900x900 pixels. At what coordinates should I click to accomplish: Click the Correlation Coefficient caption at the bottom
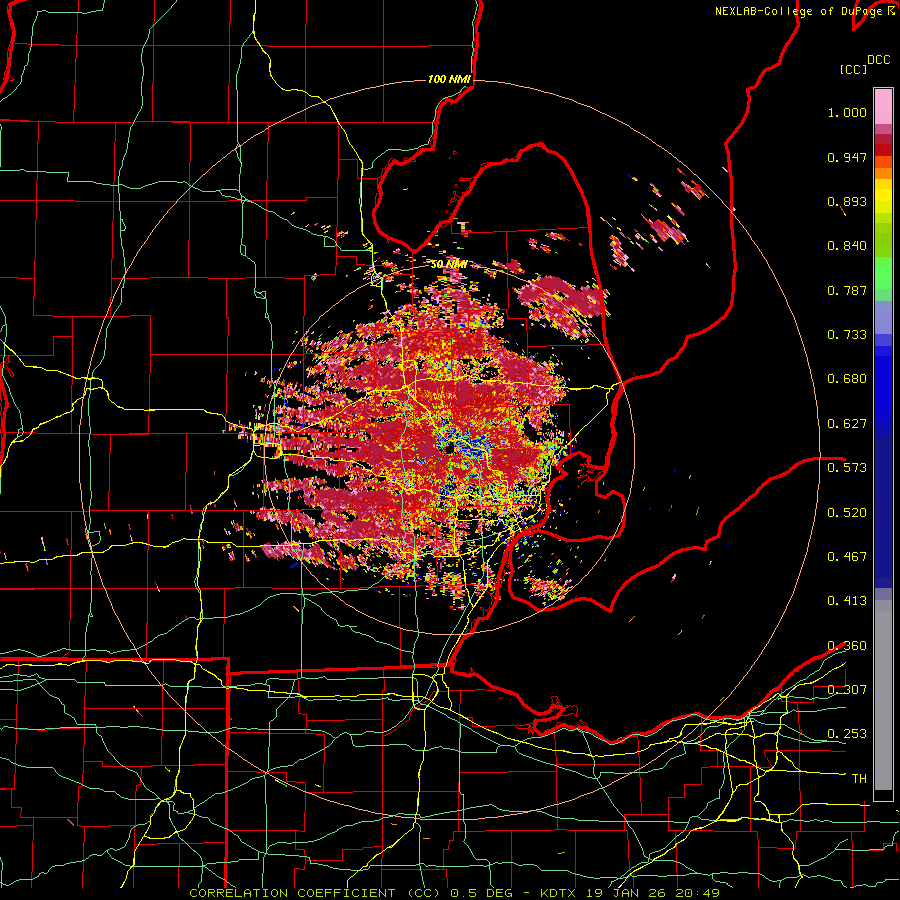pyautogui.click(x=454, y=893)
